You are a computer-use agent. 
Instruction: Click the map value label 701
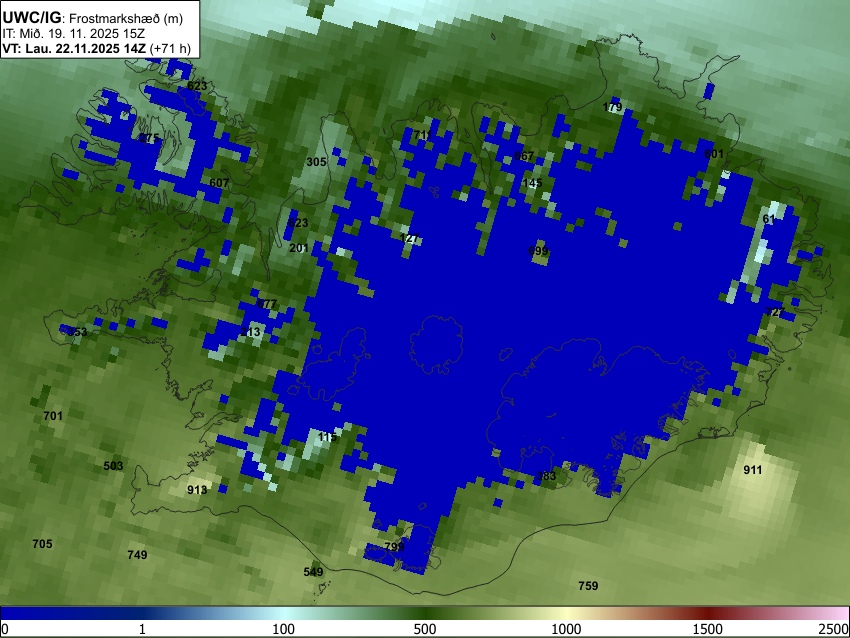pos(53,416)
